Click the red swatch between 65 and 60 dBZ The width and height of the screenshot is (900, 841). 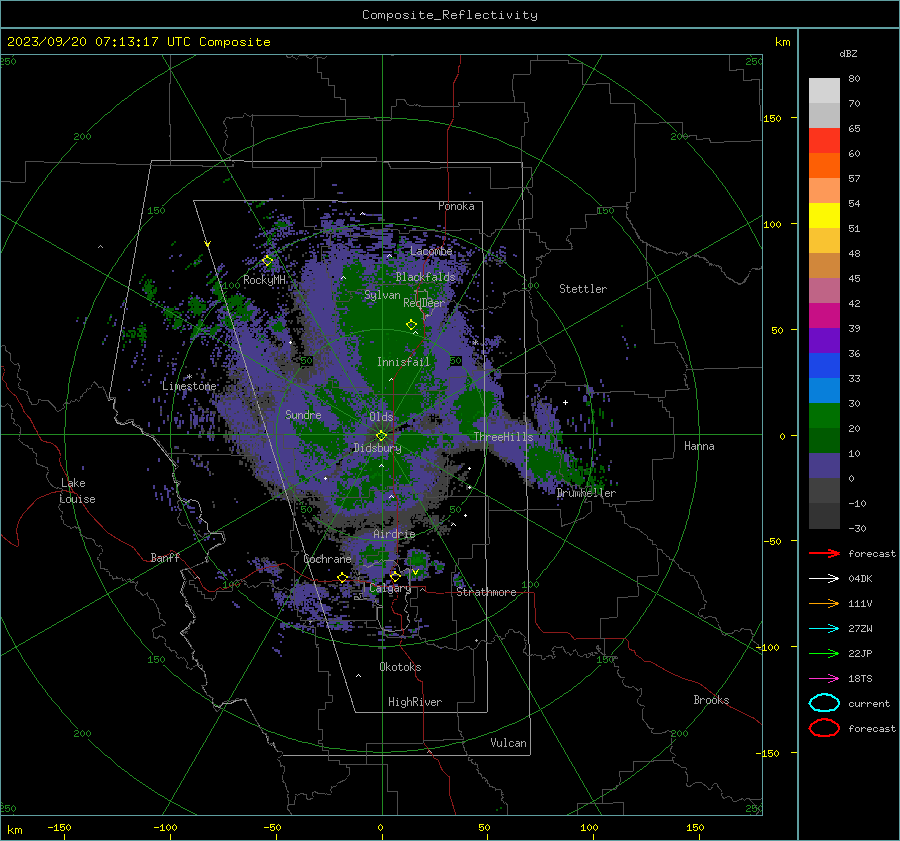click(x=824, y=140)
